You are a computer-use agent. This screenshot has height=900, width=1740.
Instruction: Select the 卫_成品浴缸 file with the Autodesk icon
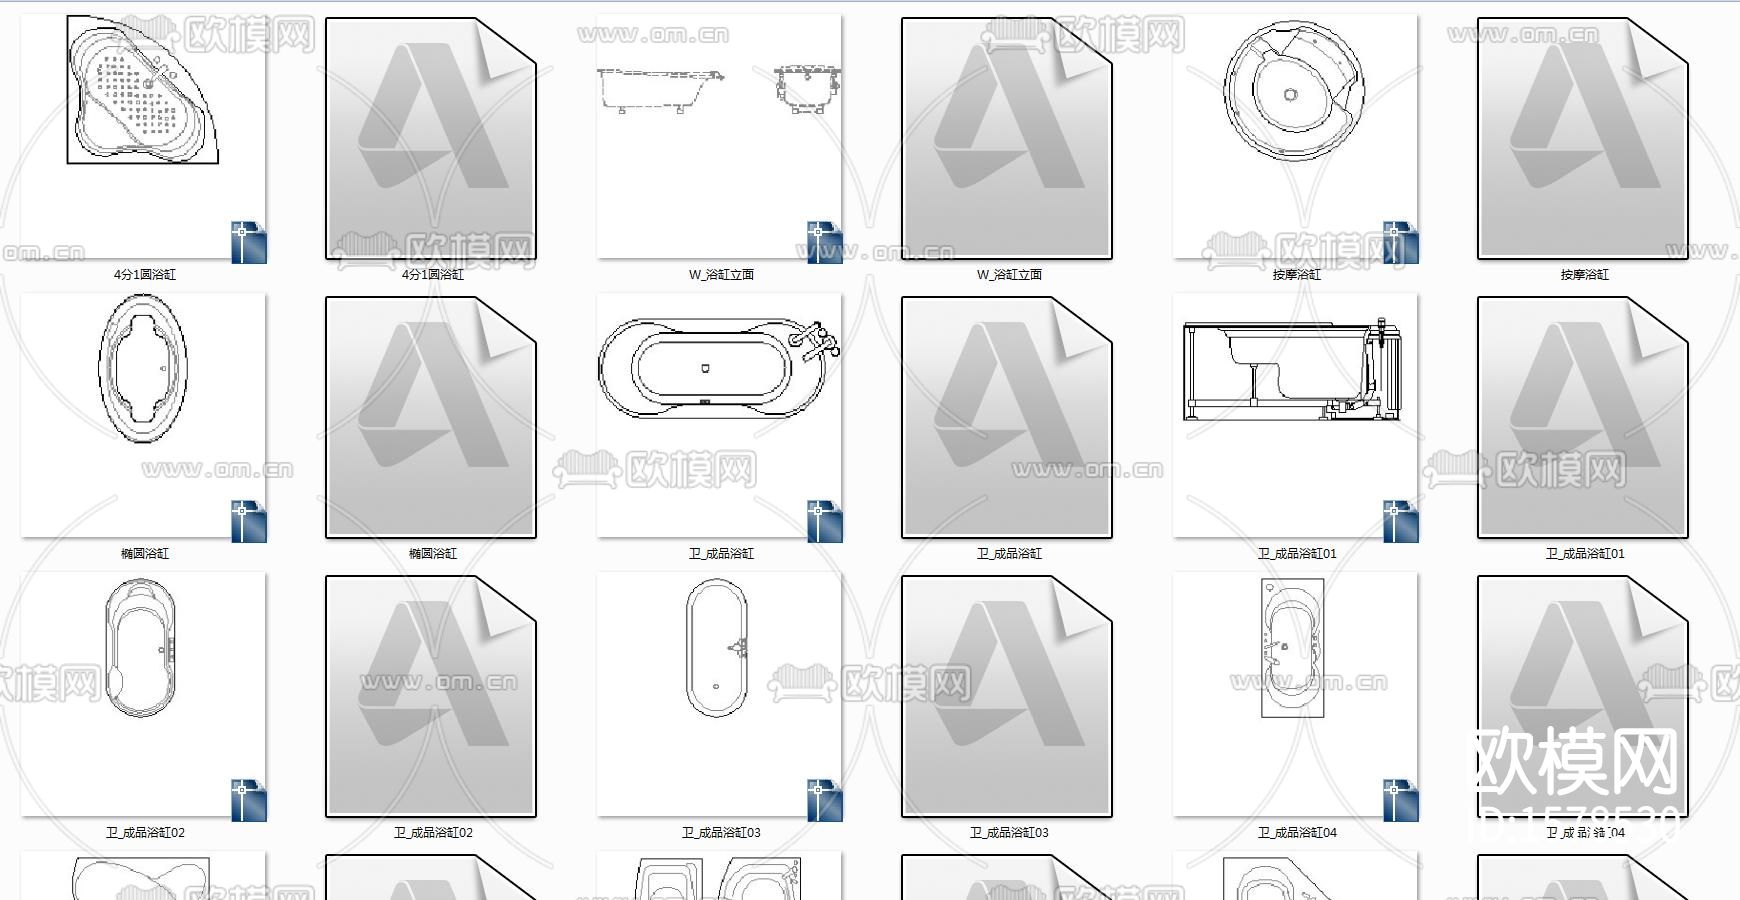[1007, 418]
